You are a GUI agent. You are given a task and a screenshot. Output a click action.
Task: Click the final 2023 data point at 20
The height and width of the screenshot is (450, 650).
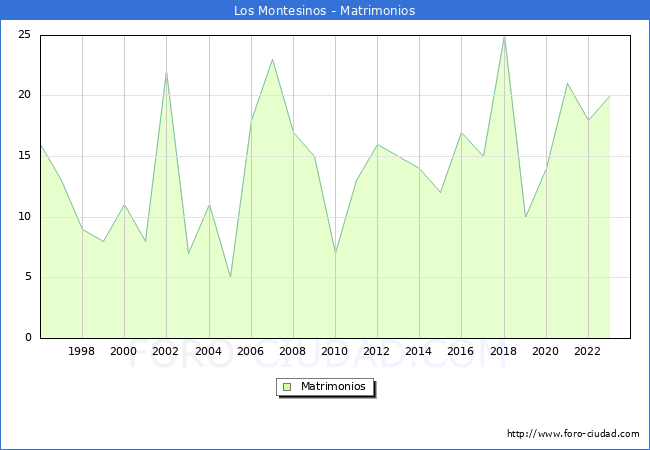point(610,96)
